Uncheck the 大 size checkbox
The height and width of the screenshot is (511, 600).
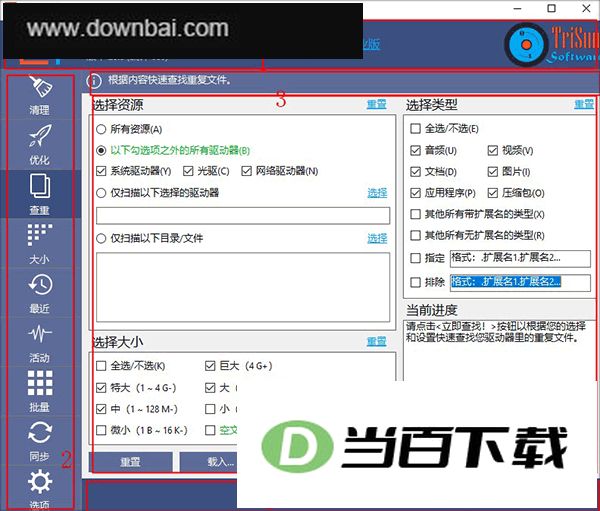pyautogui.click(x=210, y=388)
